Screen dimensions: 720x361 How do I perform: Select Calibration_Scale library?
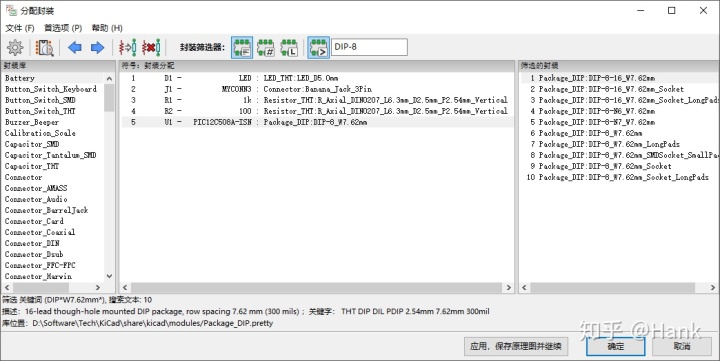[54, 133]
